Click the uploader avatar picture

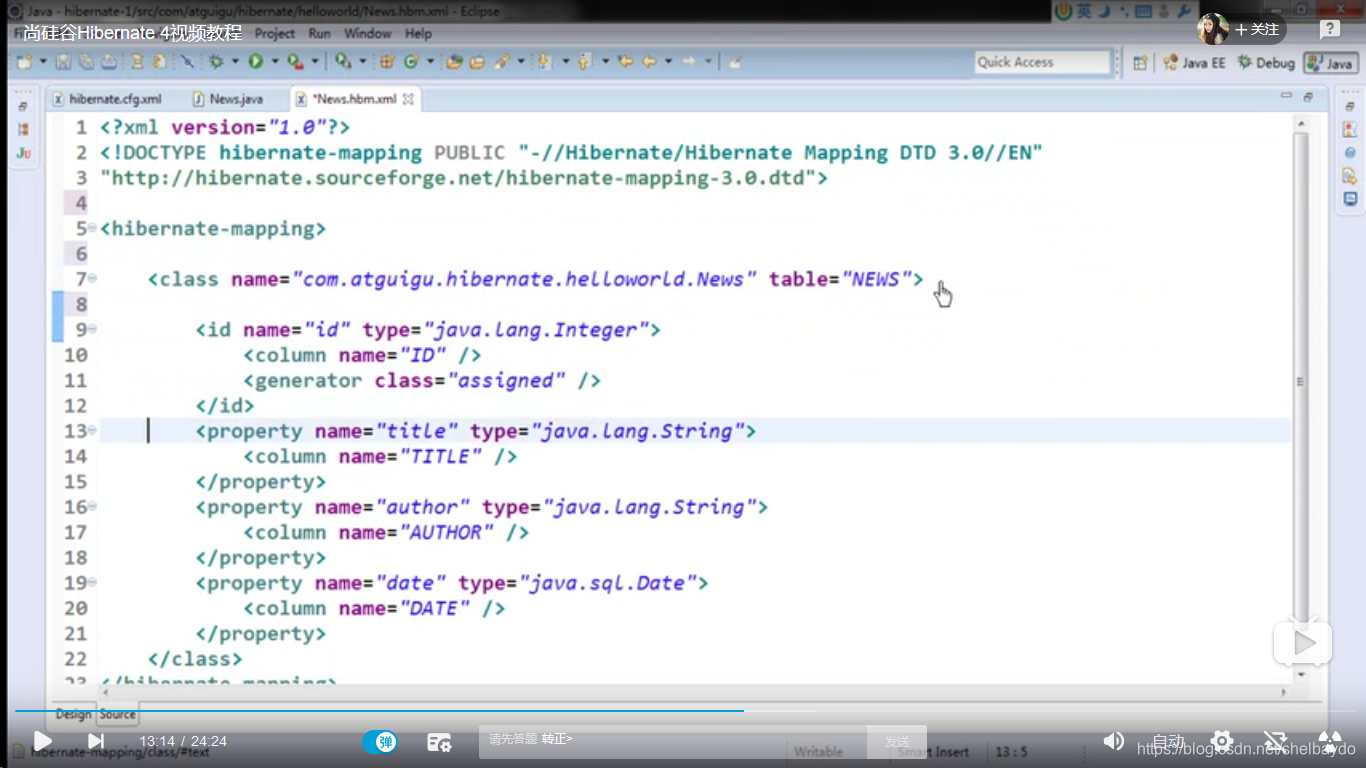1212,29
